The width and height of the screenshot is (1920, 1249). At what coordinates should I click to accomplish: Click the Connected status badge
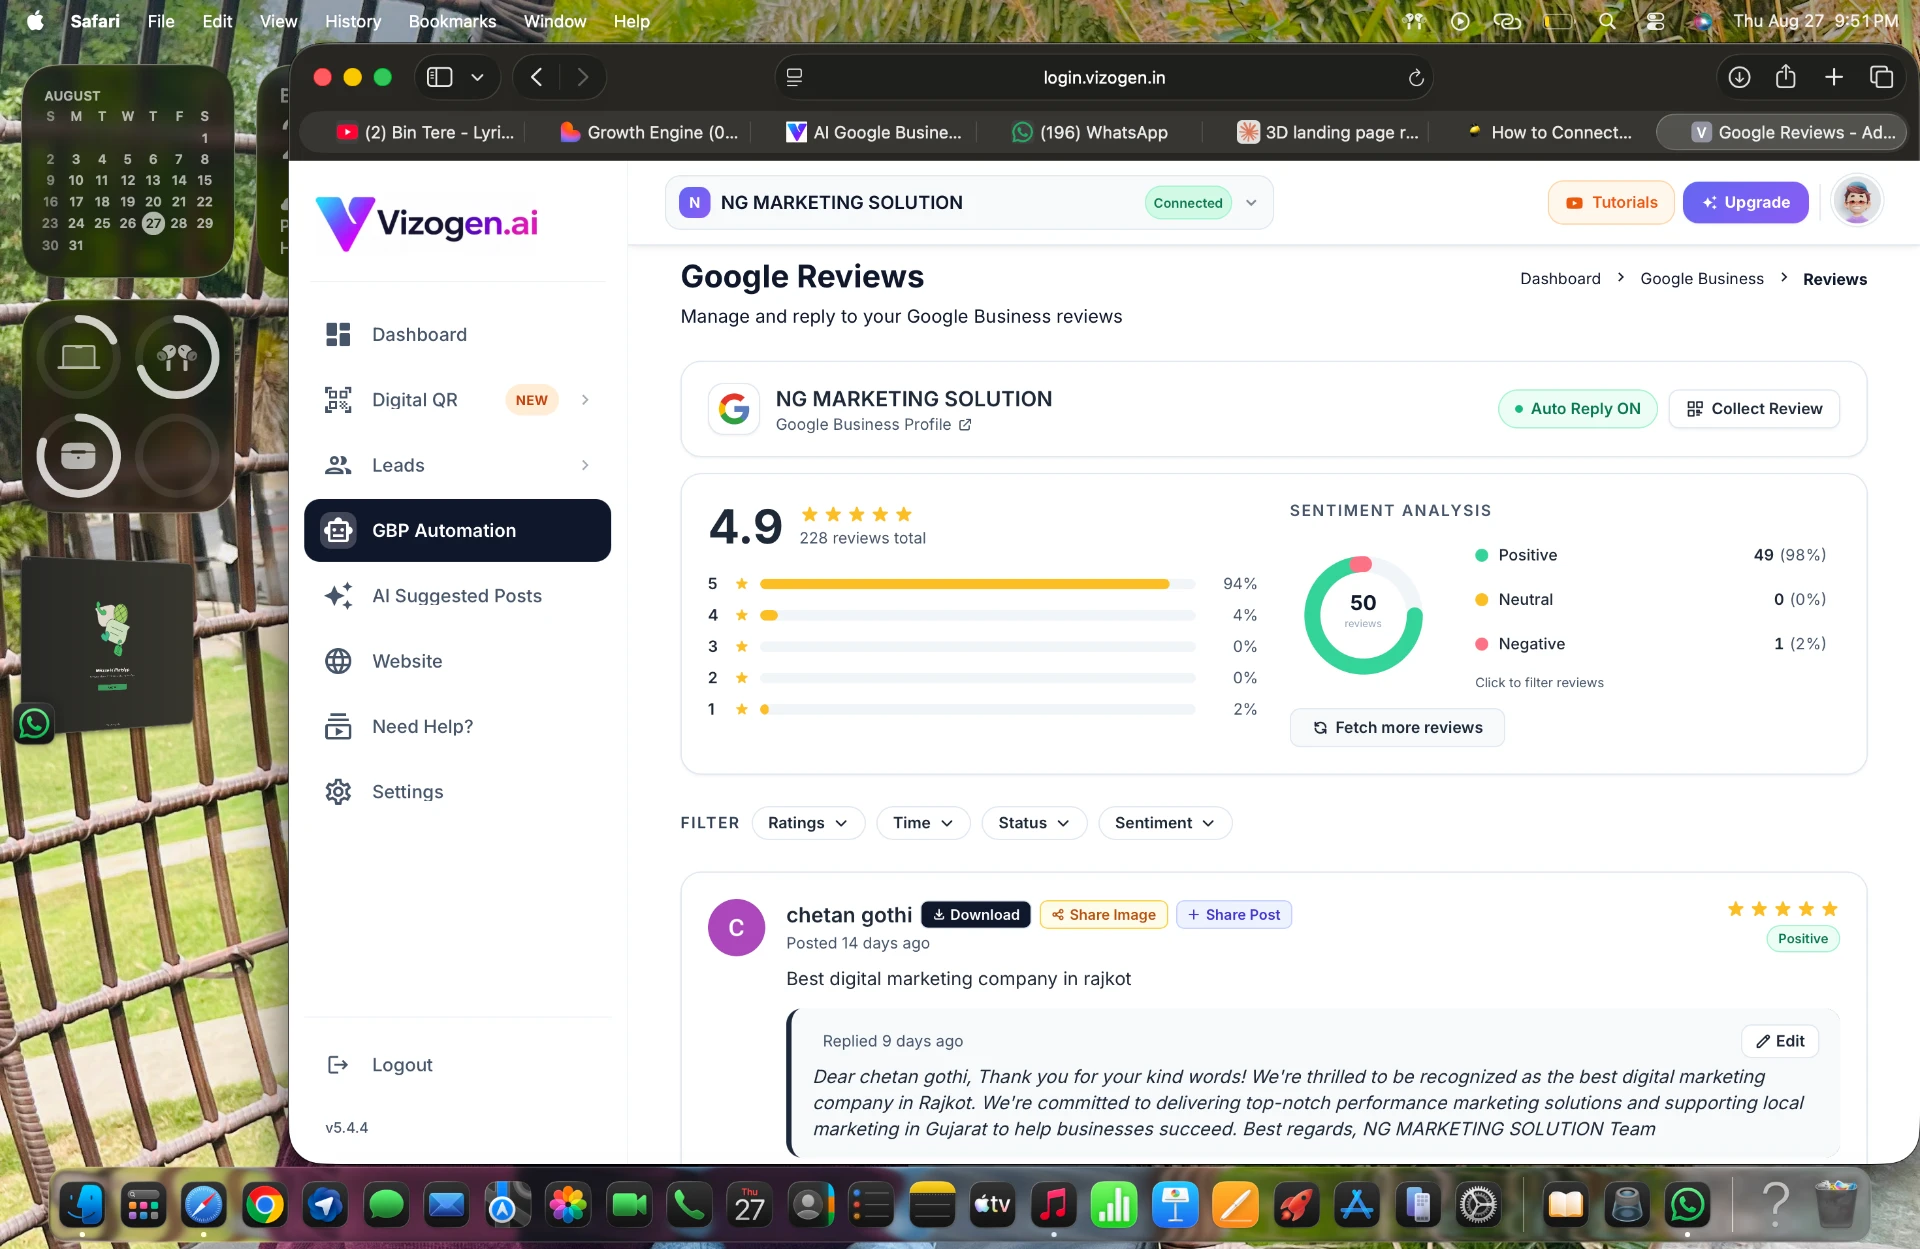point(1188,203)
